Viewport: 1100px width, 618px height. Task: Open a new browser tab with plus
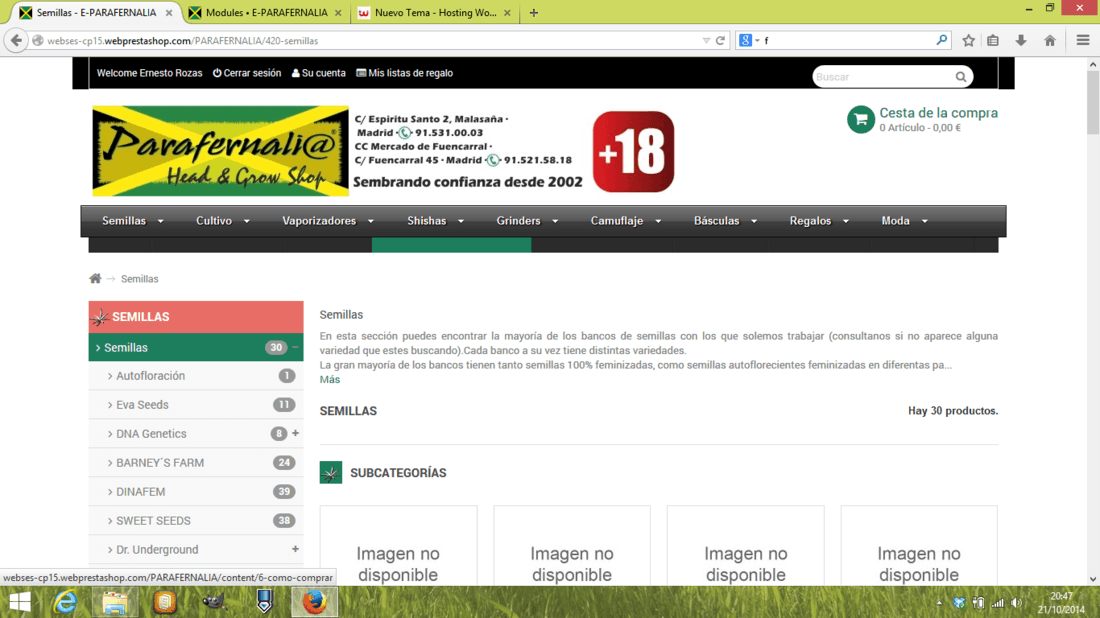click(x=534, y=13)
